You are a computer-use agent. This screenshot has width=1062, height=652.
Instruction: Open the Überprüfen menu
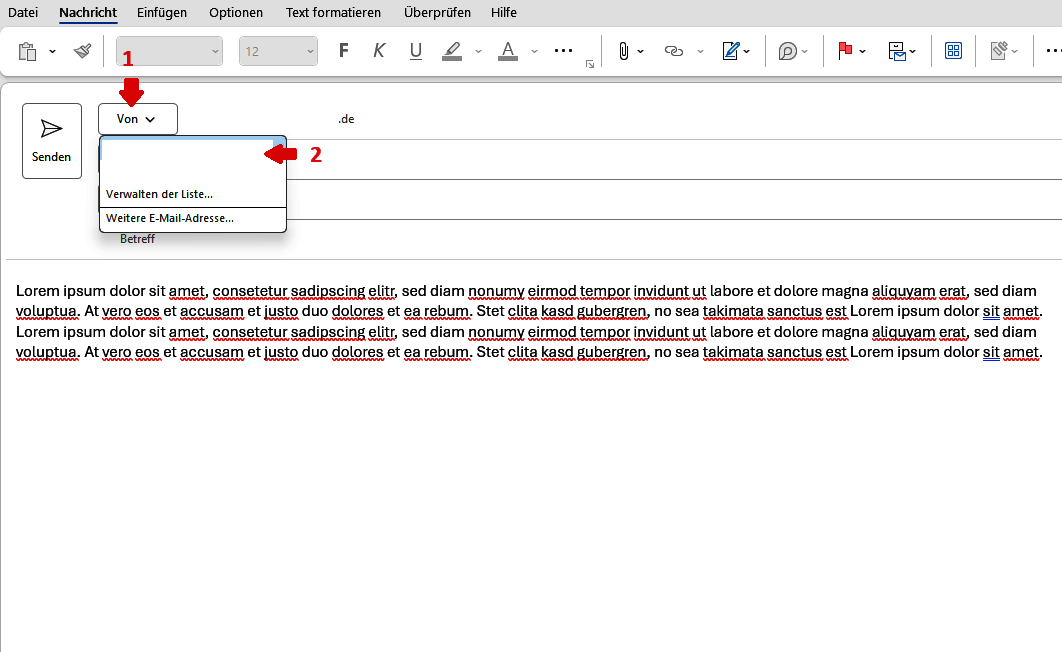(437, 12)
